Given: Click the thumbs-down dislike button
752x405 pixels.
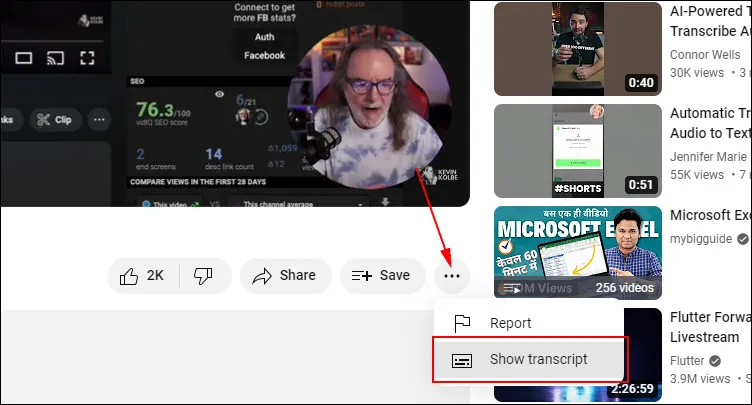Looking at the screenshot, I should pyautogui.click(x=204, y=276).
